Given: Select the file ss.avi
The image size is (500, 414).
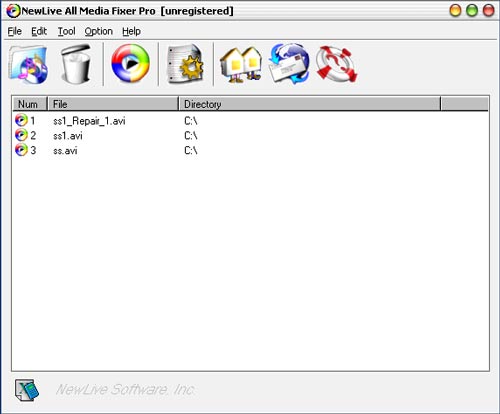Looking at the screenshot, I should click(x=65, y=151).
